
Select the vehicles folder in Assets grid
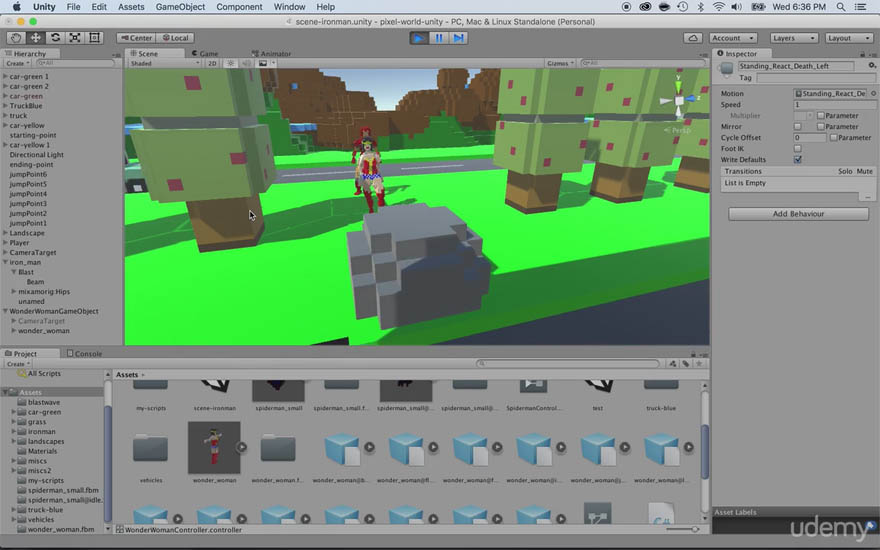pos(150,448)
